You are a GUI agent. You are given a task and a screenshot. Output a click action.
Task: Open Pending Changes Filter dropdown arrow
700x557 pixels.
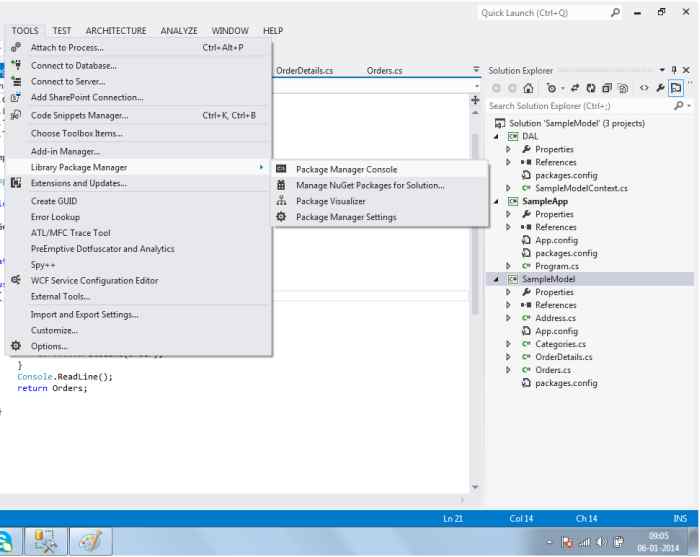pyautogui.click(x=562, y=88)
